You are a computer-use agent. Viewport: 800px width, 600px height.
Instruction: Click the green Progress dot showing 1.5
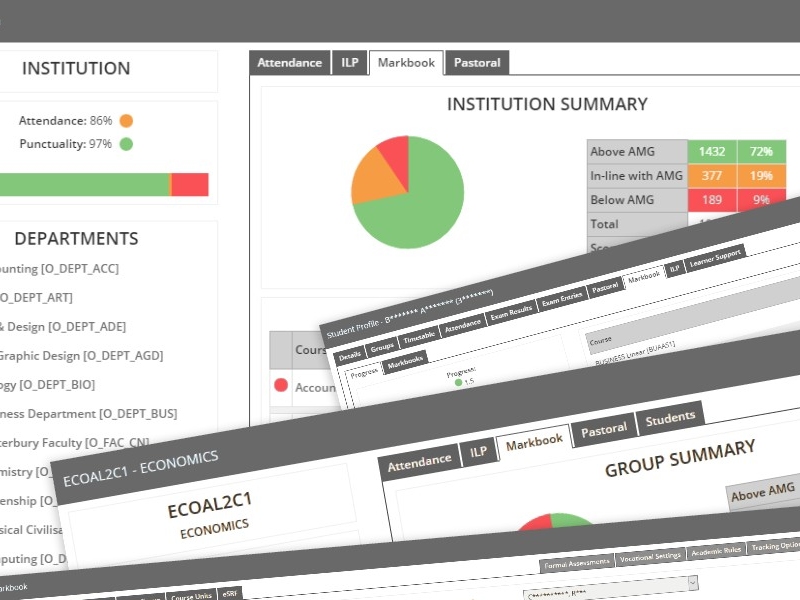458,381
